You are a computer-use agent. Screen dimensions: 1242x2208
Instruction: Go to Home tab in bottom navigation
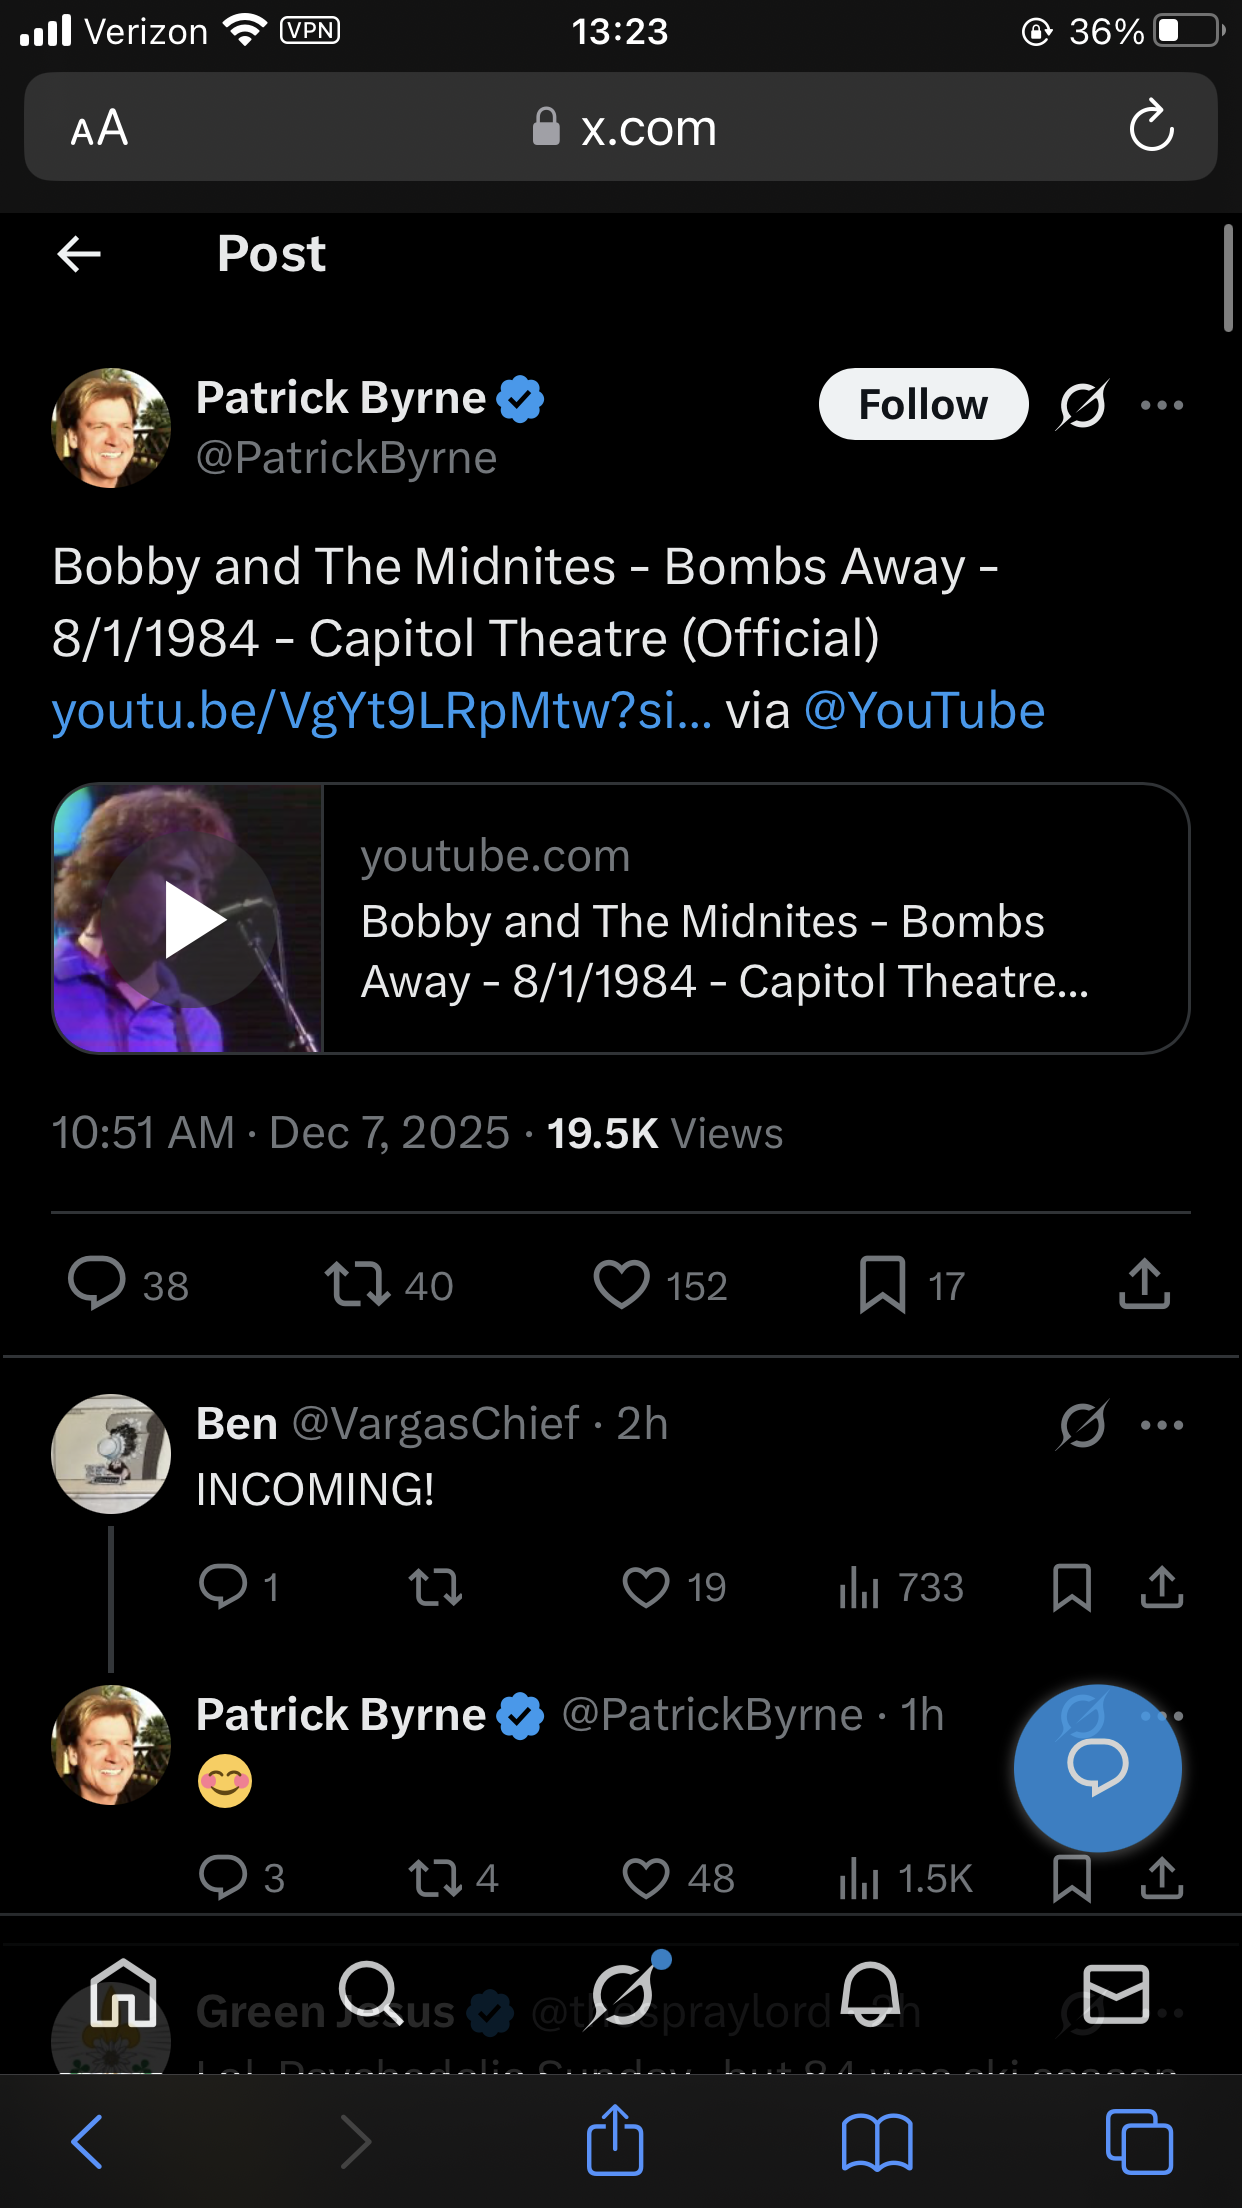(123, 1993)
